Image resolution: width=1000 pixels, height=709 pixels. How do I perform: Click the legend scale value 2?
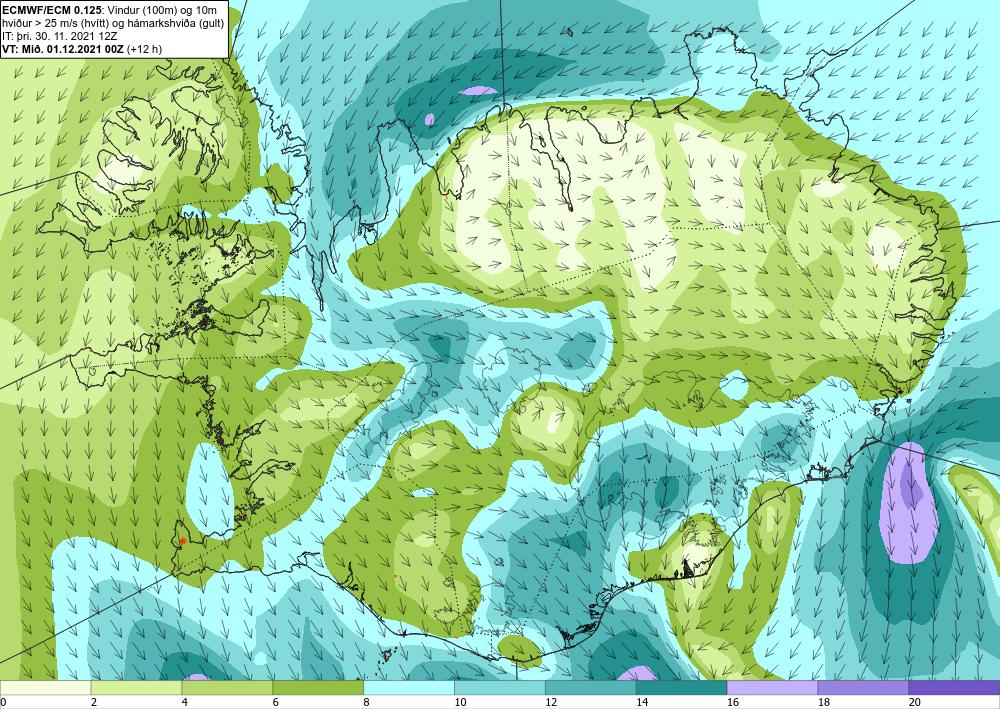point(94,703)
